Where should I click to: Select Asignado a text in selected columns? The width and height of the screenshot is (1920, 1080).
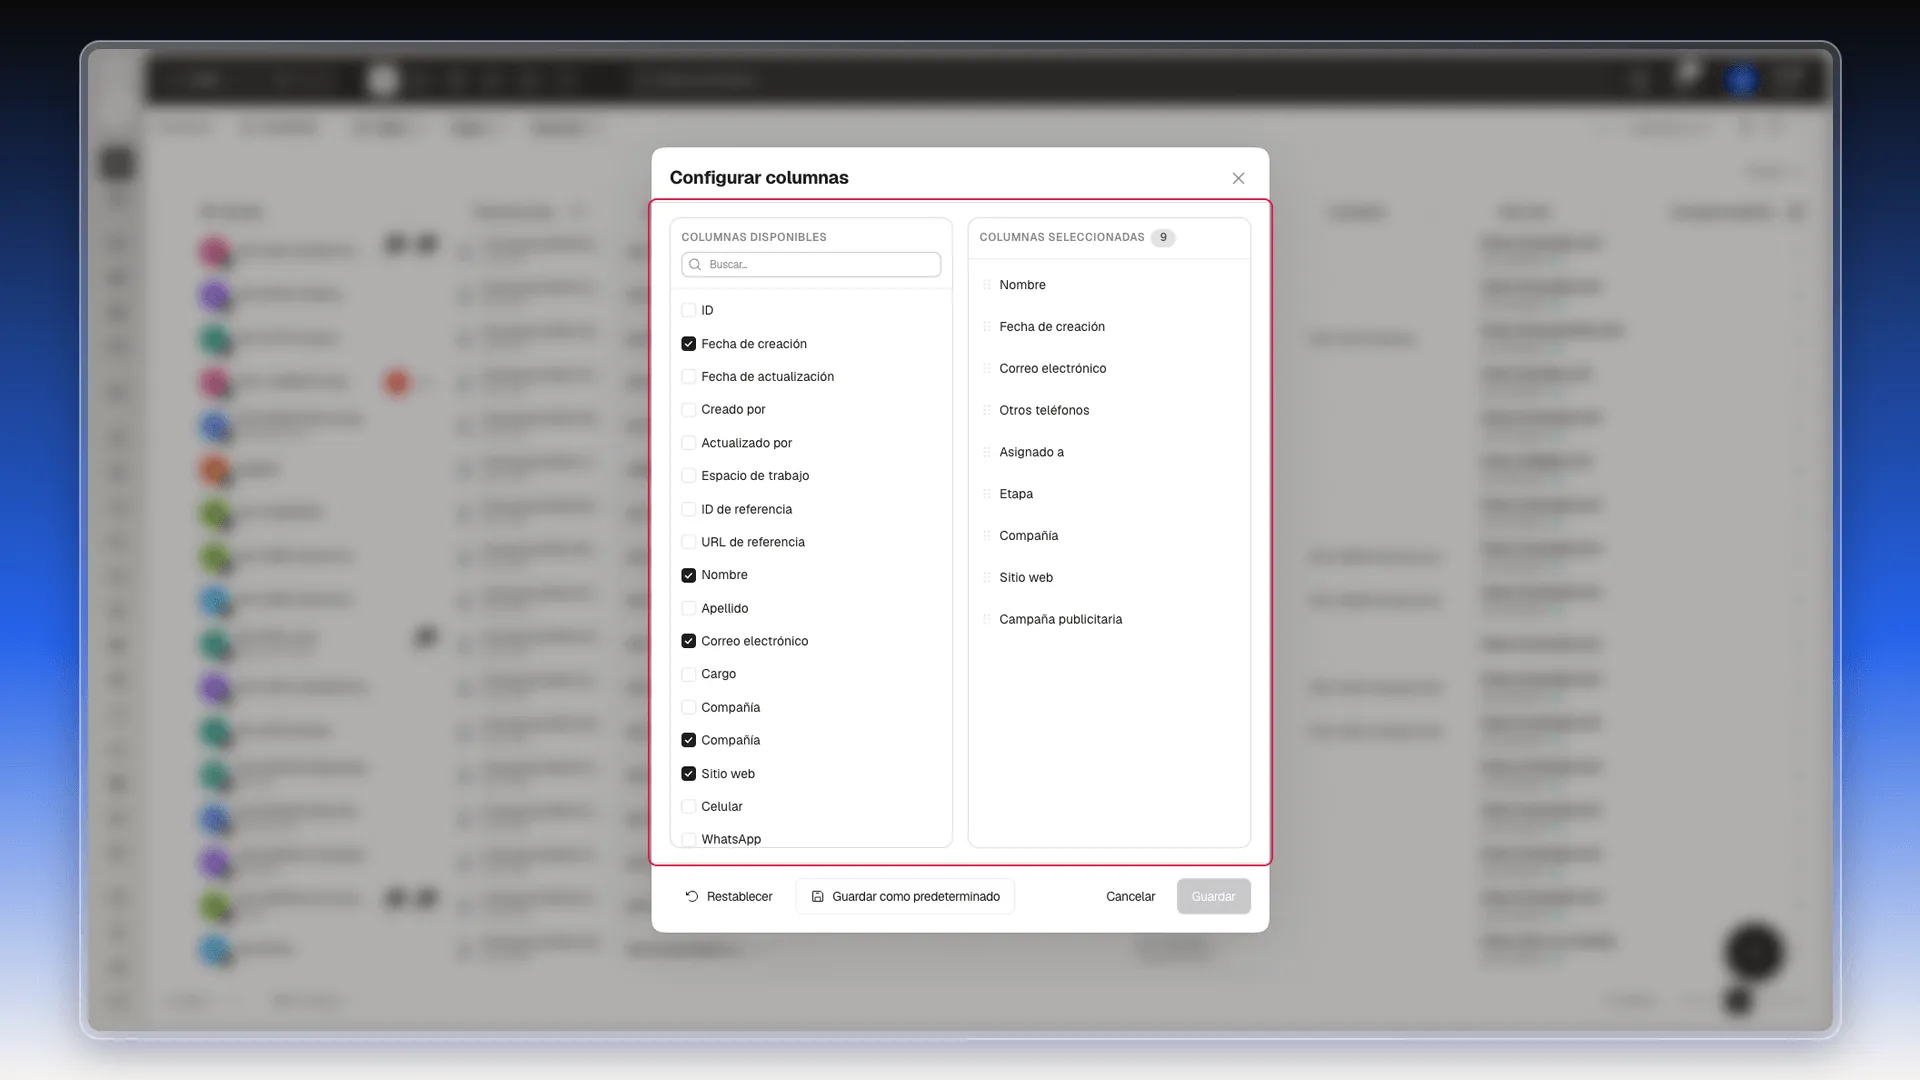coord(1031,452)
